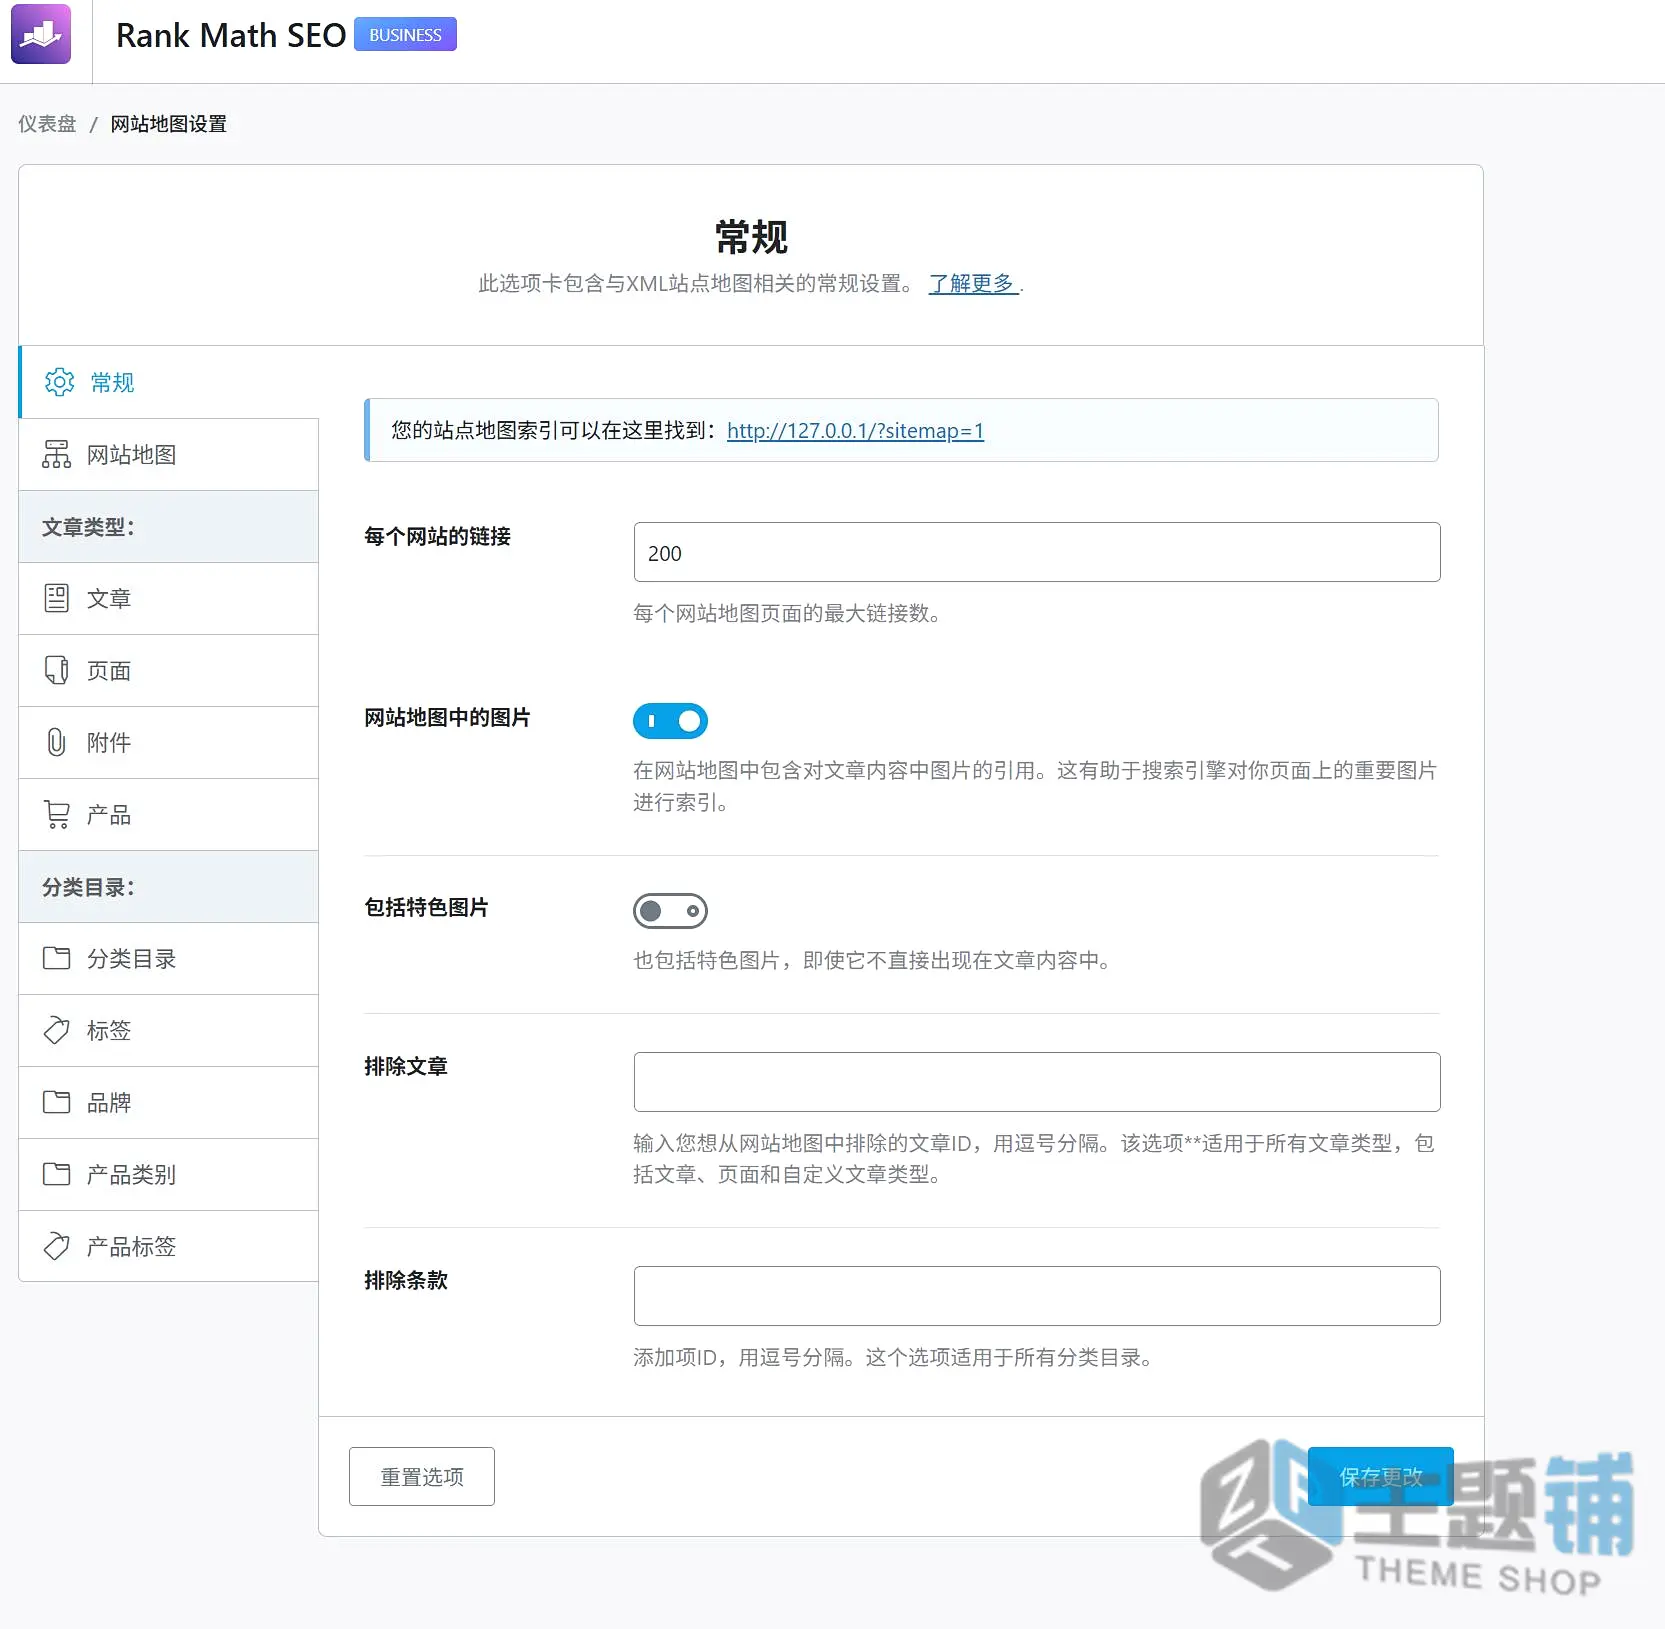Click the sitemap tree icon beside 网站地图
The width and height of the screenshot is (1665, 1629).
[57, 454]
